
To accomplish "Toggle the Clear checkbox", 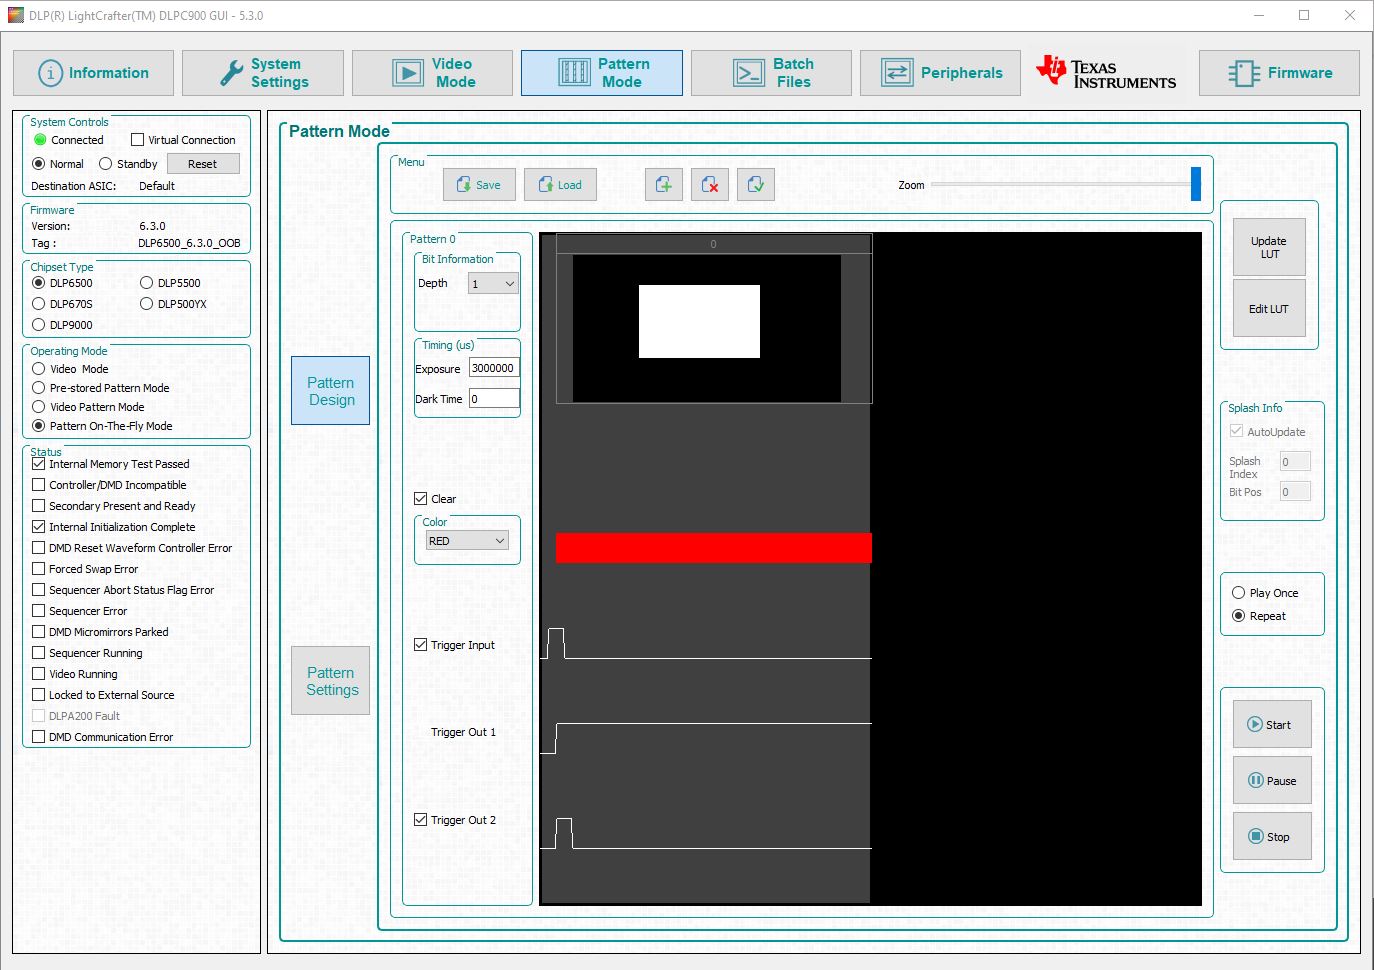I will 421,499.
